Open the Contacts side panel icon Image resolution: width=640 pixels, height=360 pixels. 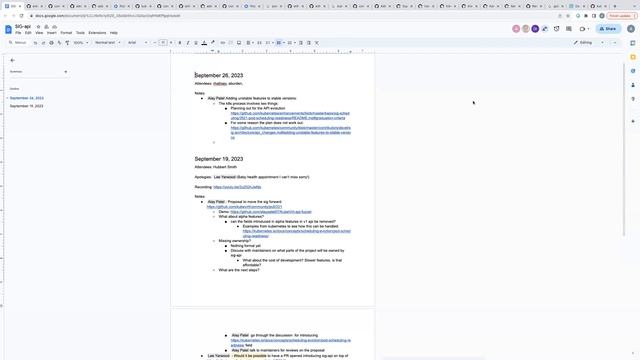[x=633, y=85]
